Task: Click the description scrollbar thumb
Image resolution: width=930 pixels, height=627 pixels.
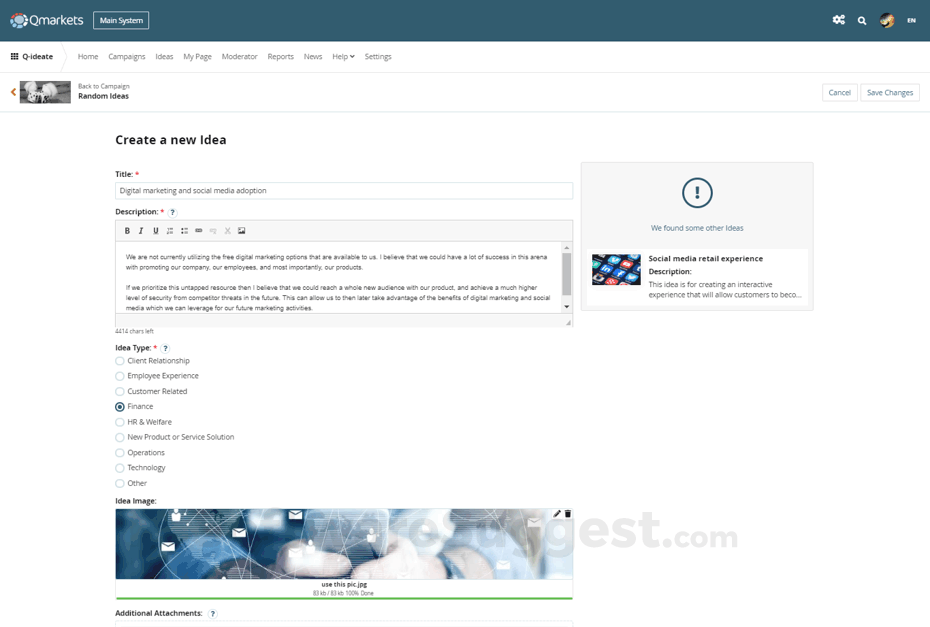Action: 566,273
